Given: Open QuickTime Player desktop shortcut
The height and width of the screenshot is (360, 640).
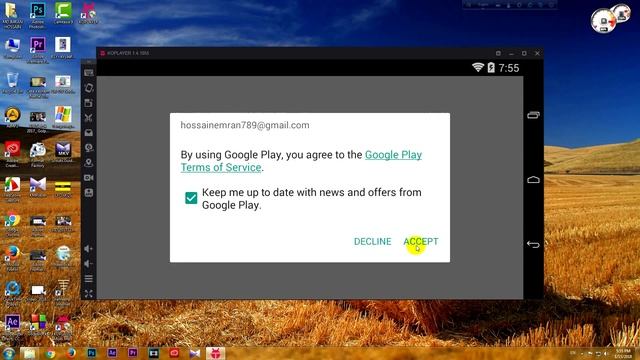Looking at the screenshot, I should (12, 292).
